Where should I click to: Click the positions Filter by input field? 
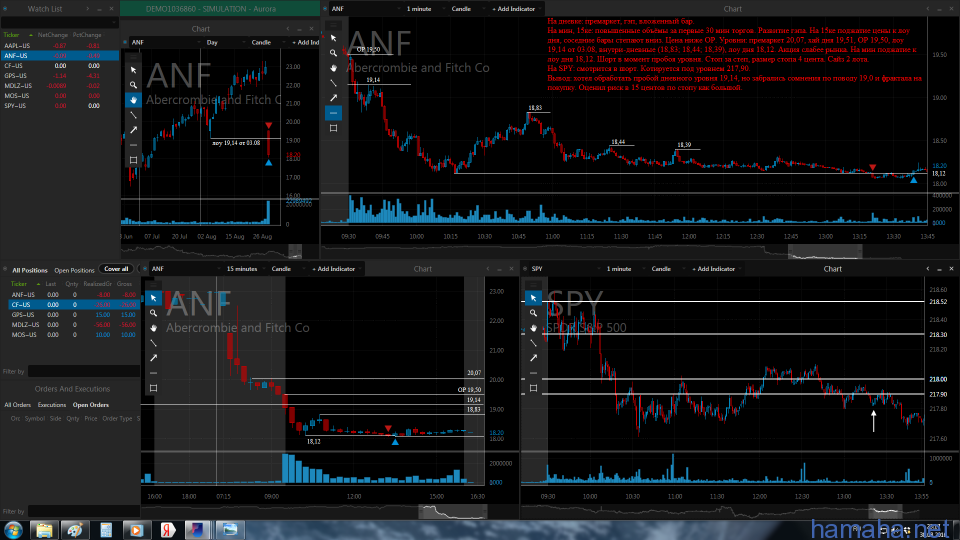[84, 371]
